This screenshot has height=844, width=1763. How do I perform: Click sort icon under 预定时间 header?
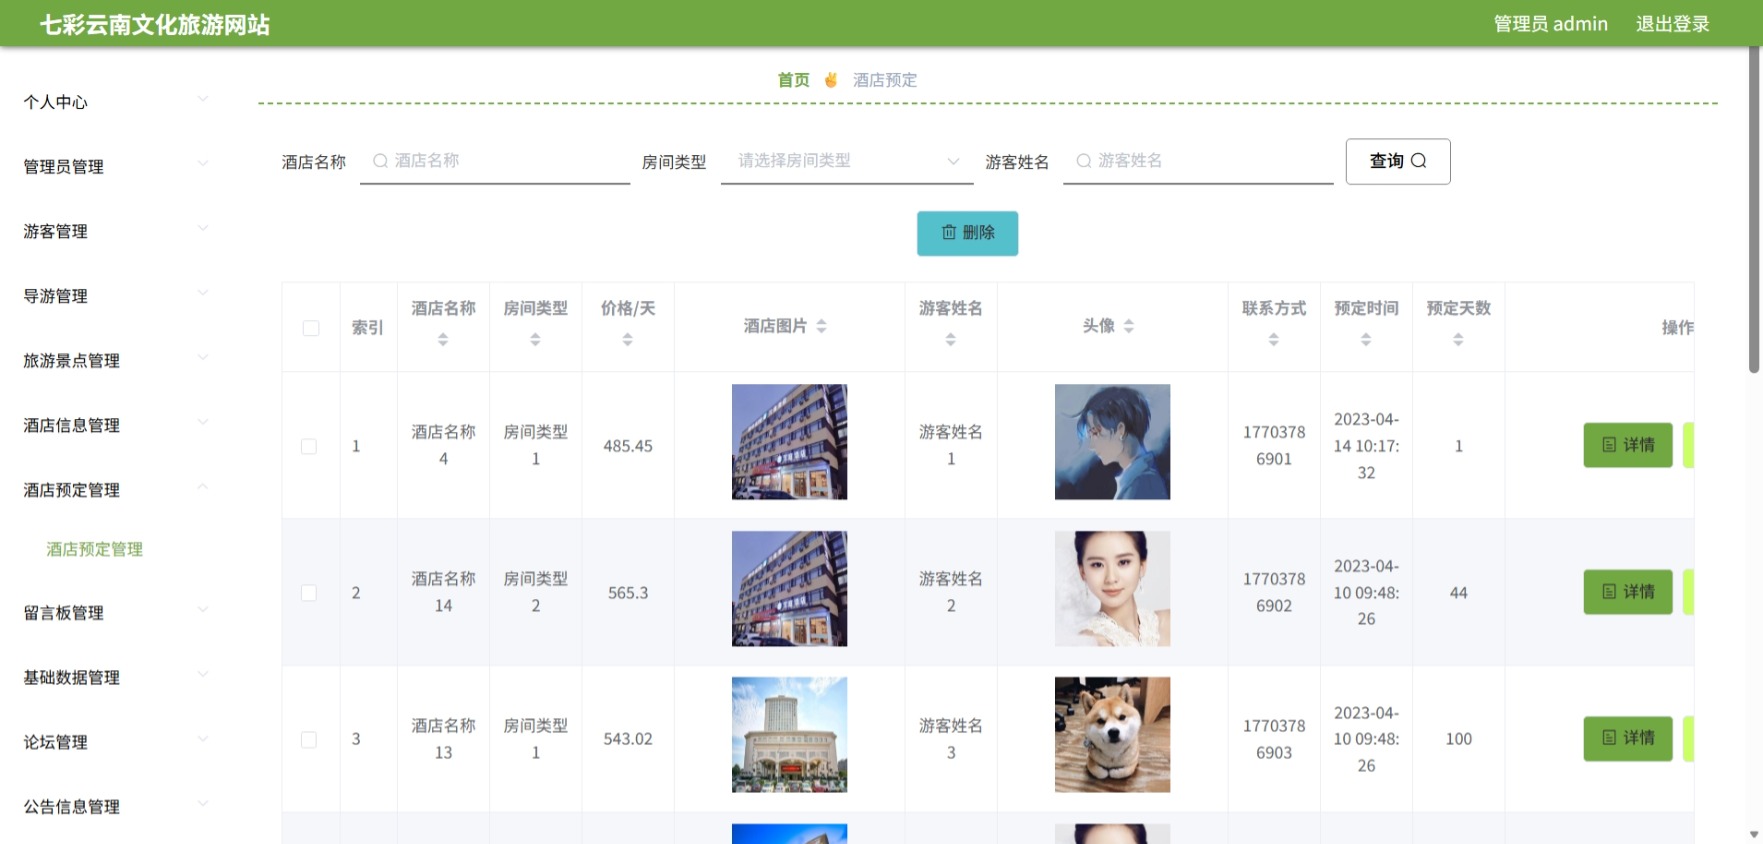(x=1365, y=340)
